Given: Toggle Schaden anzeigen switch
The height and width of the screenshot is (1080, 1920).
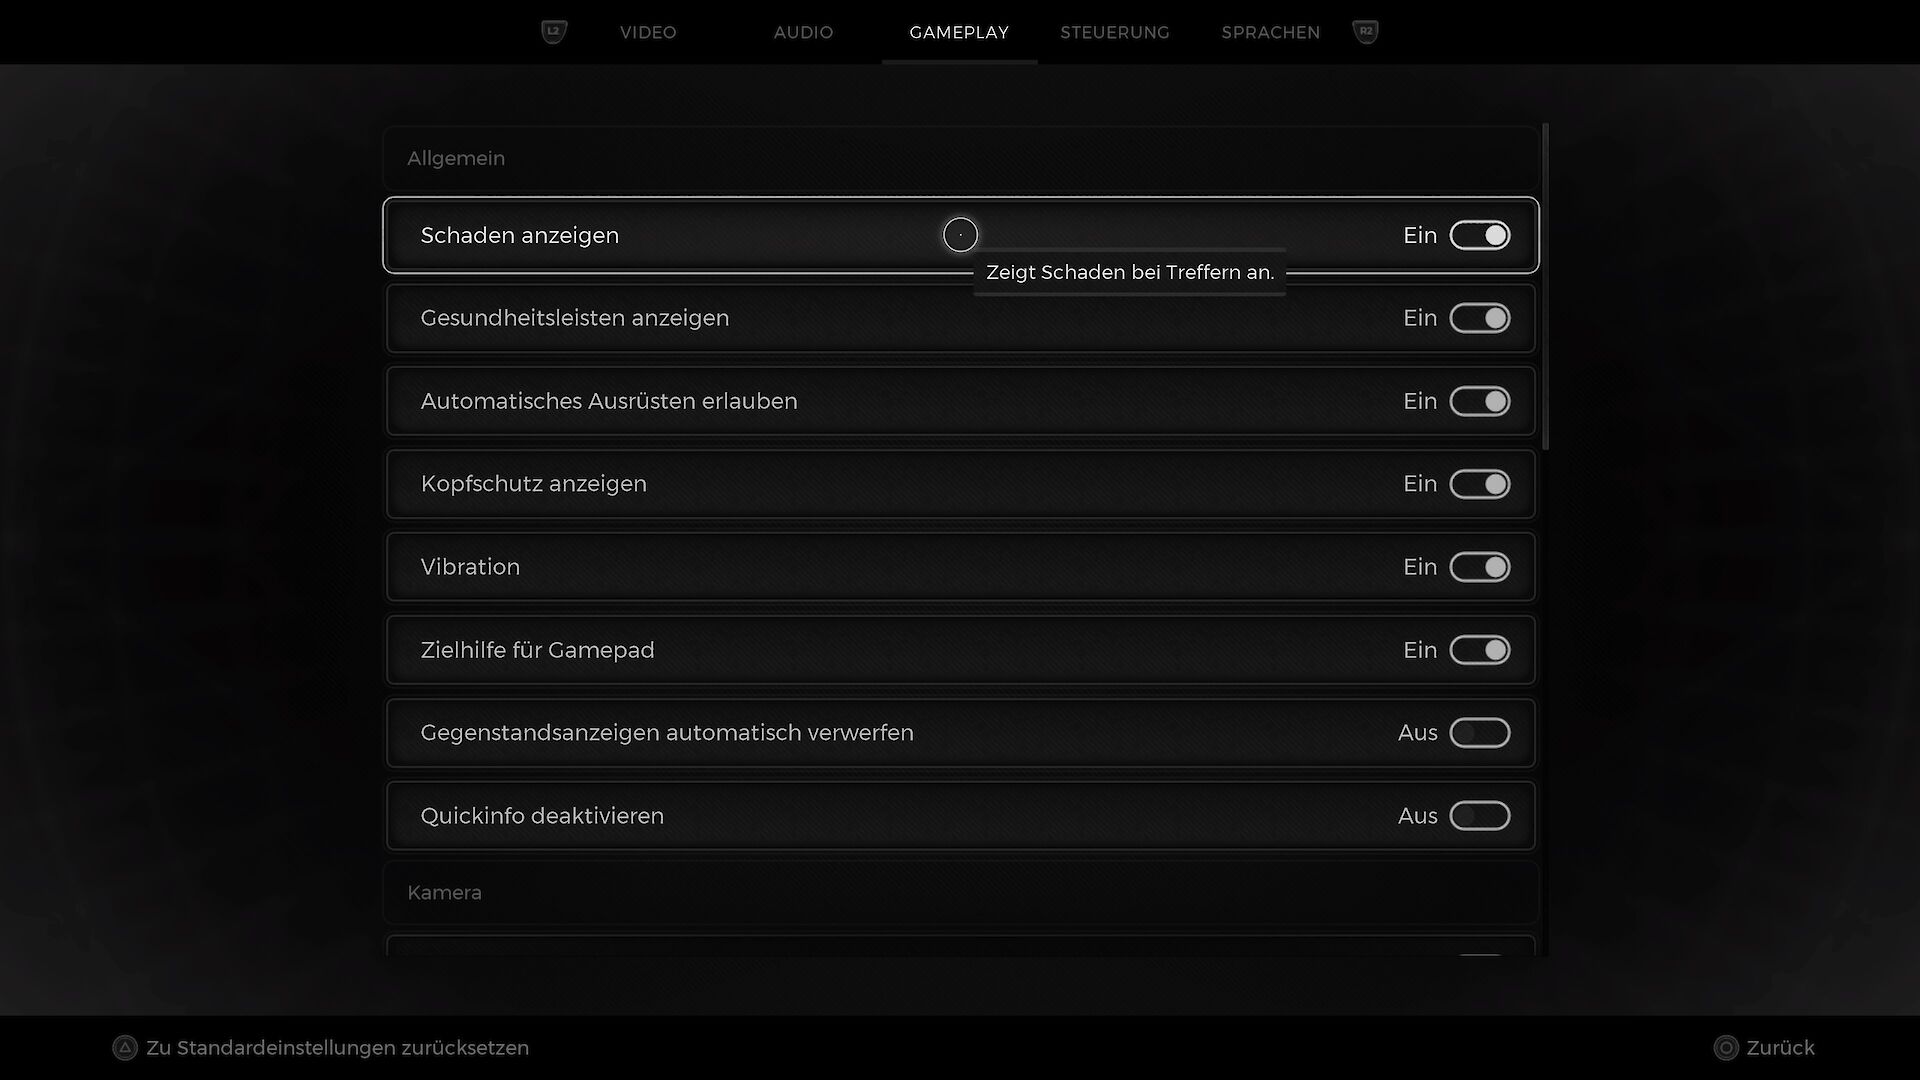Looking at the screenshot, I should click(x=1479, y=235).
